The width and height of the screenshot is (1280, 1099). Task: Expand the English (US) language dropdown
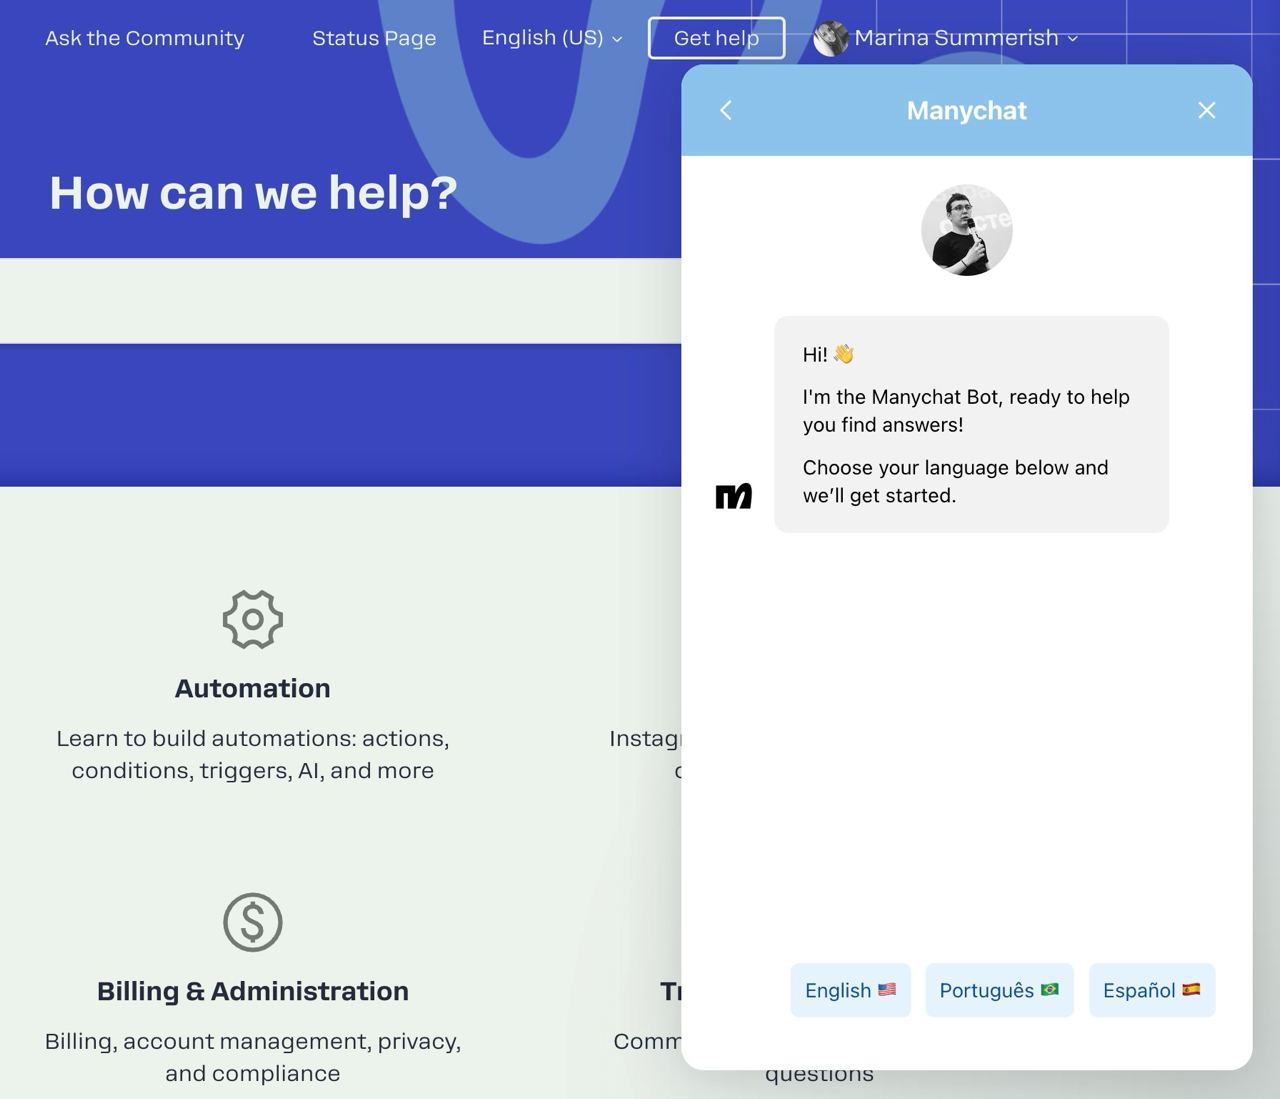click(x=552, y=38)
